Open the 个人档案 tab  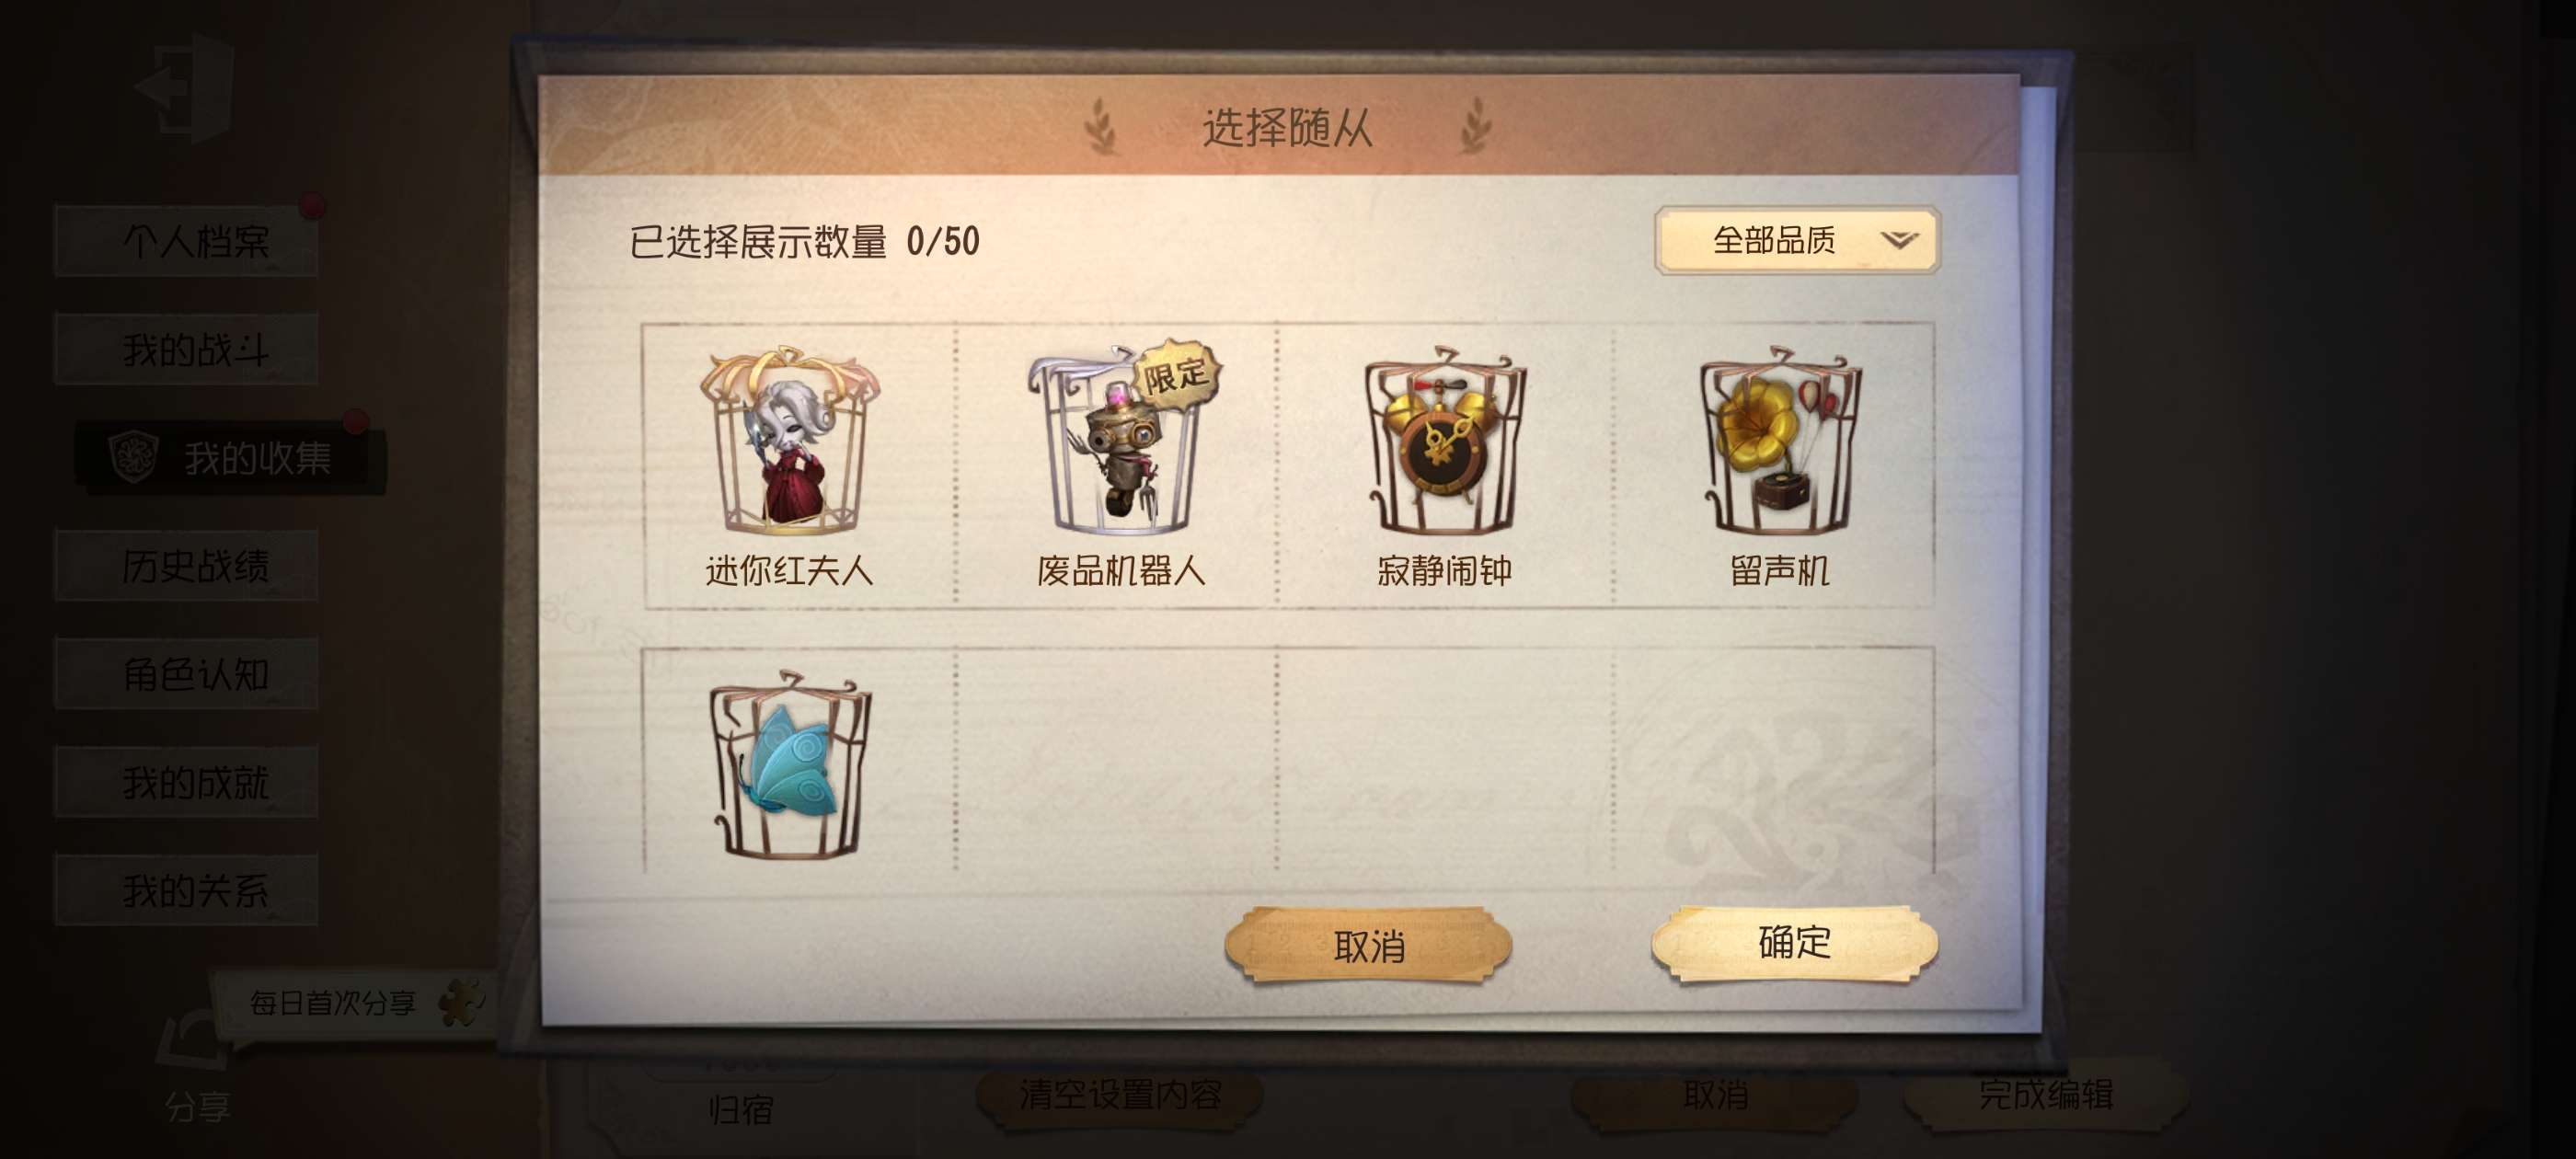click(187, 240)
